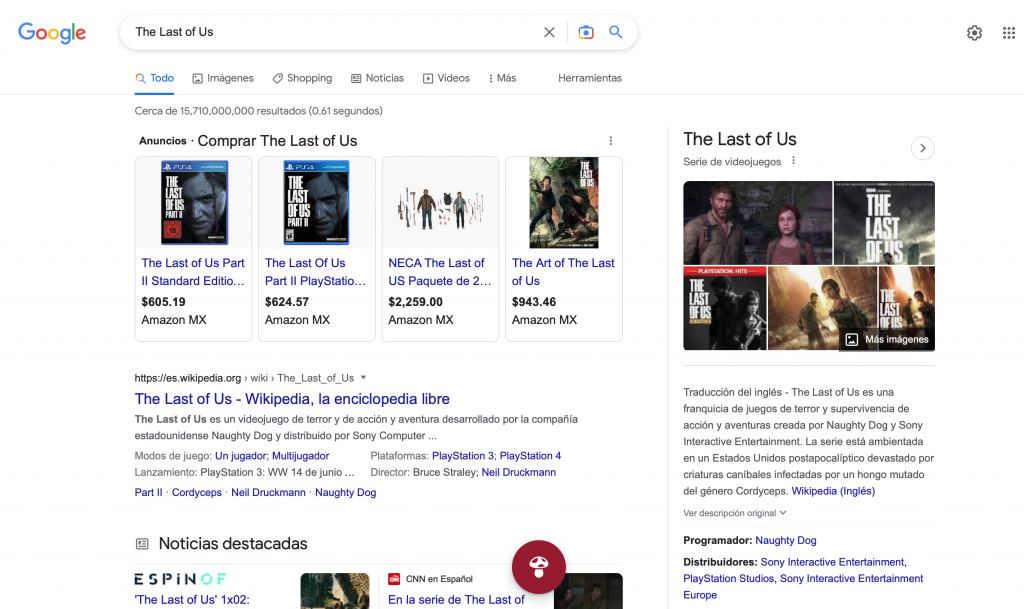The height and width of the screenshot is (609, 1024).
Task: Click the Herramientas button
Action: pyautogui.click(x=590, y=78)
